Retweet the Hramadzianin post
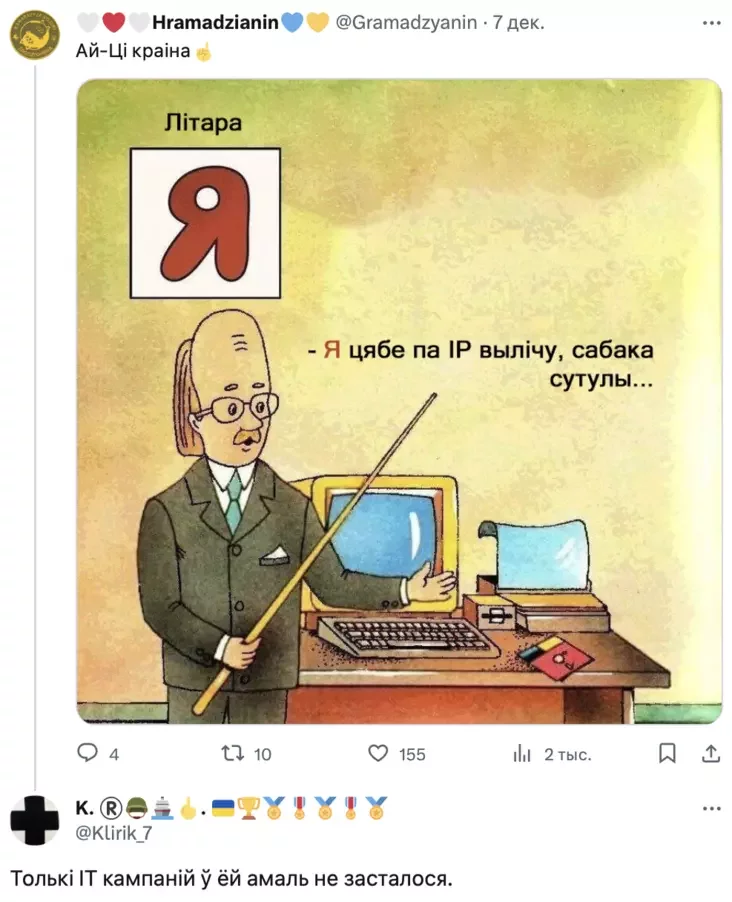 [x=233, y=753]
